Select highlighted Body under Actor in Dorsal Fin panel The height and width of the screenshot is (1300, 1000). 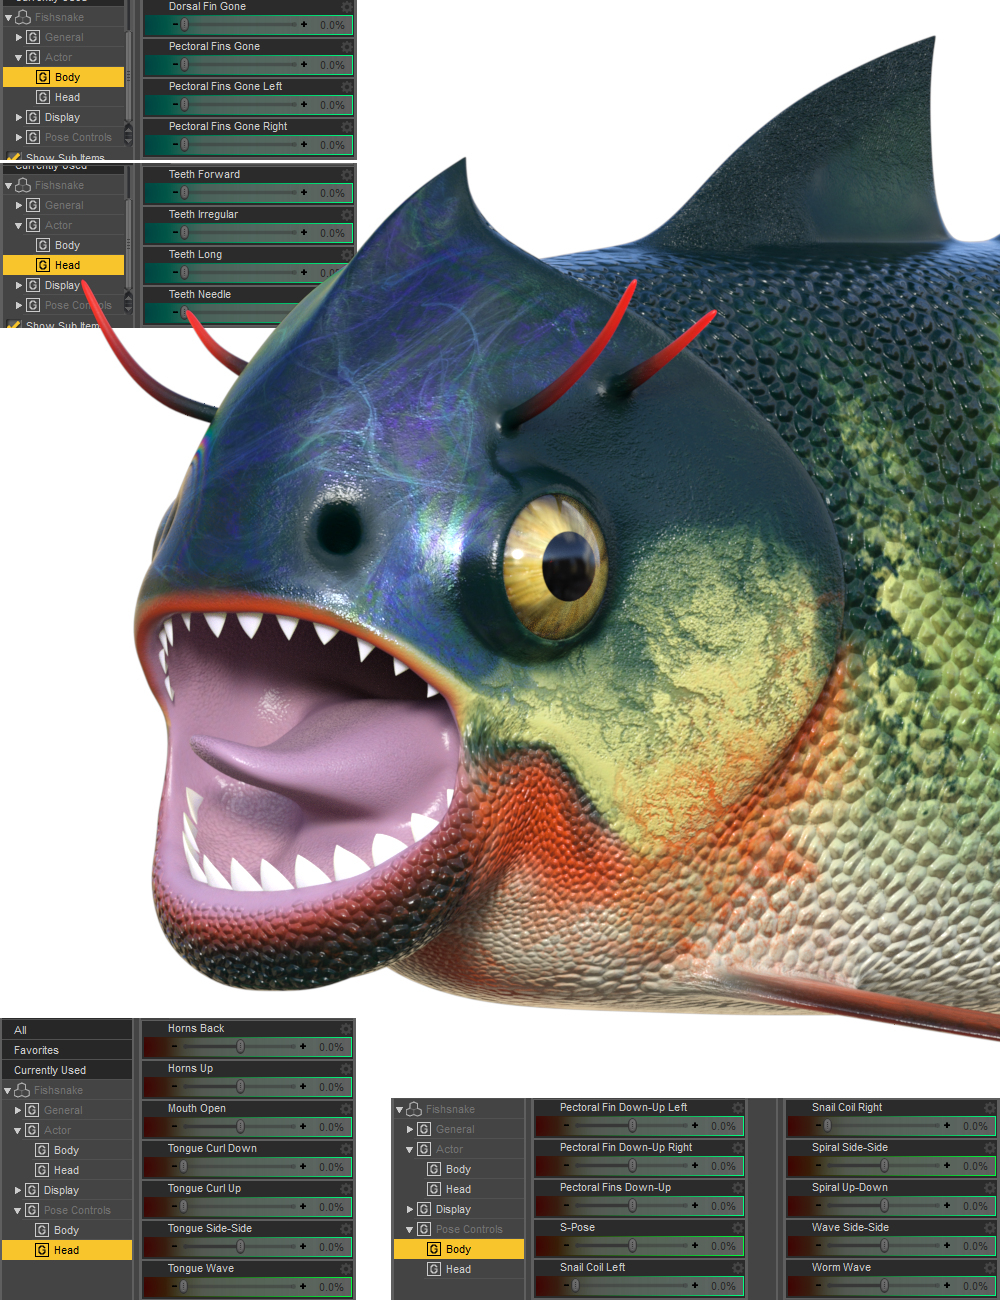[64, 77]
